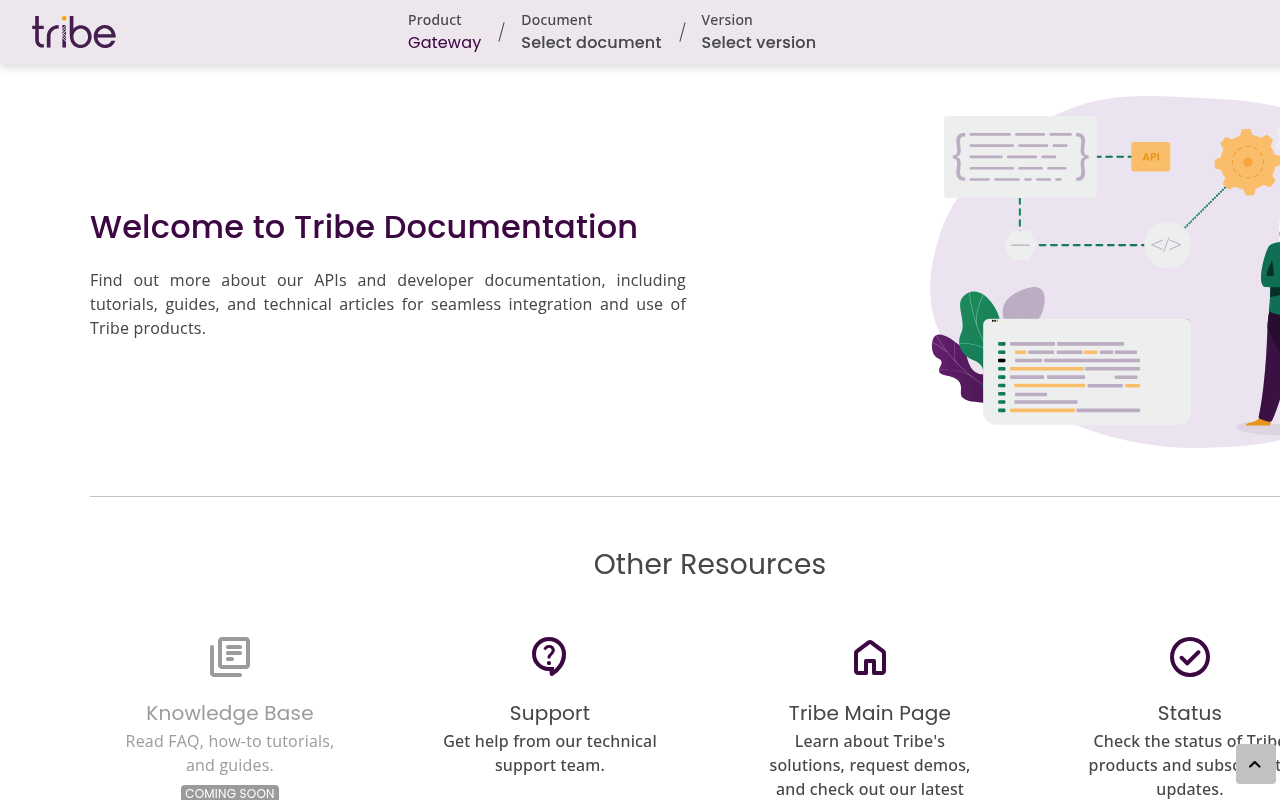
Task: Click the COMING SOON badge
Action: click(230, 793)
